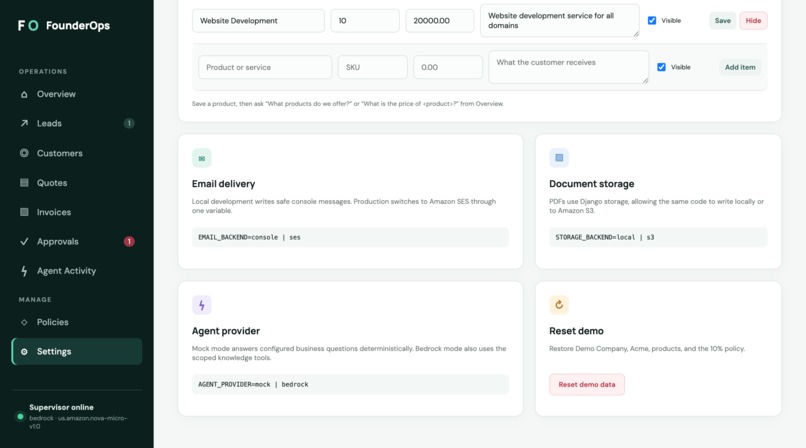Click the EMAIL_BACKEND=console | ses code text
The width and height of the screenshot is (806, 448).
[249, 237]
